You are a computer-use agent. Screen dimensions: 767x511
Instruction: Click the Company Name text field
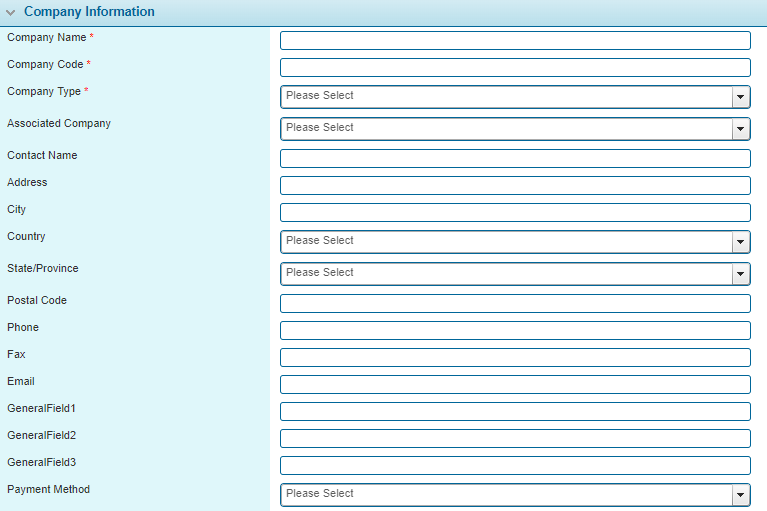[x=515, y=41]
